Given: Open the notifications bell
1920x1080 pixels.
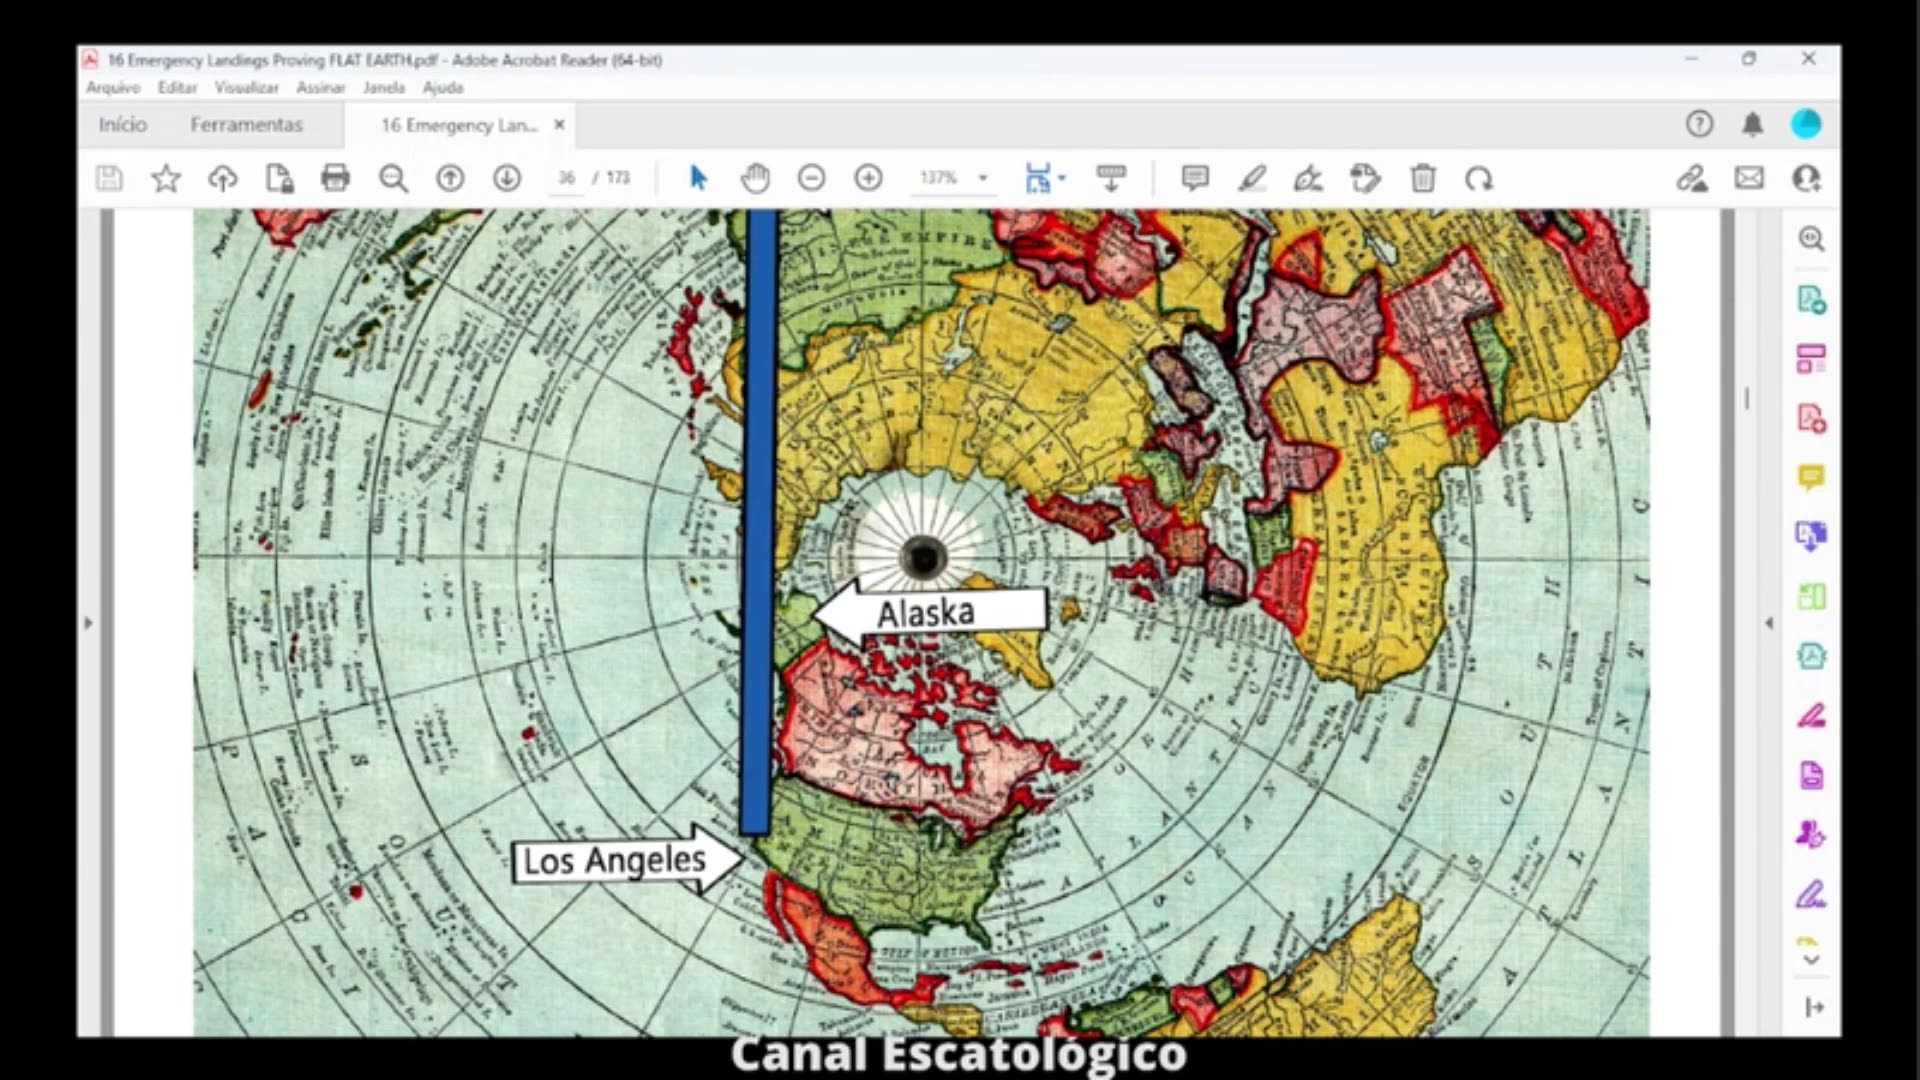Looking at the screenshot, I should pos(1752,124).
